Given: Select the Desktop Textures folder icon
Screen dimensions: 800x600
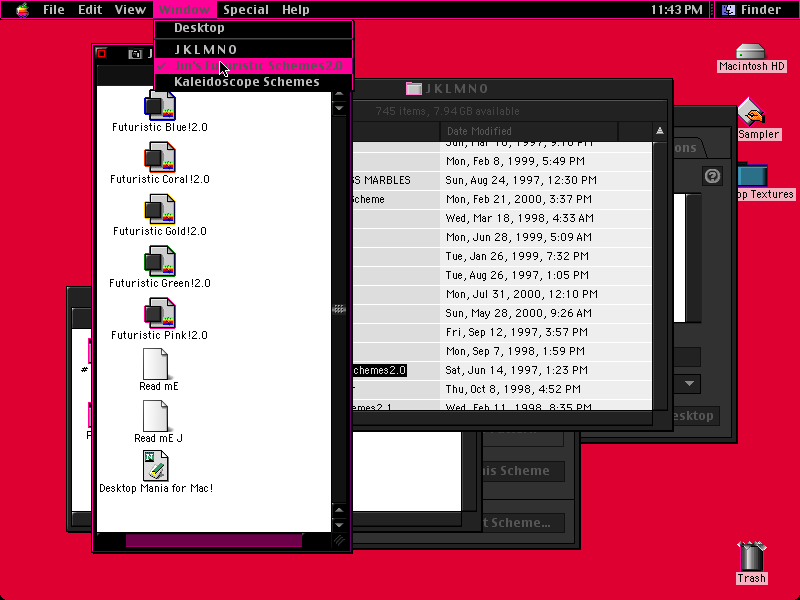Looking at the screenshot, I should tap(753, 176).
